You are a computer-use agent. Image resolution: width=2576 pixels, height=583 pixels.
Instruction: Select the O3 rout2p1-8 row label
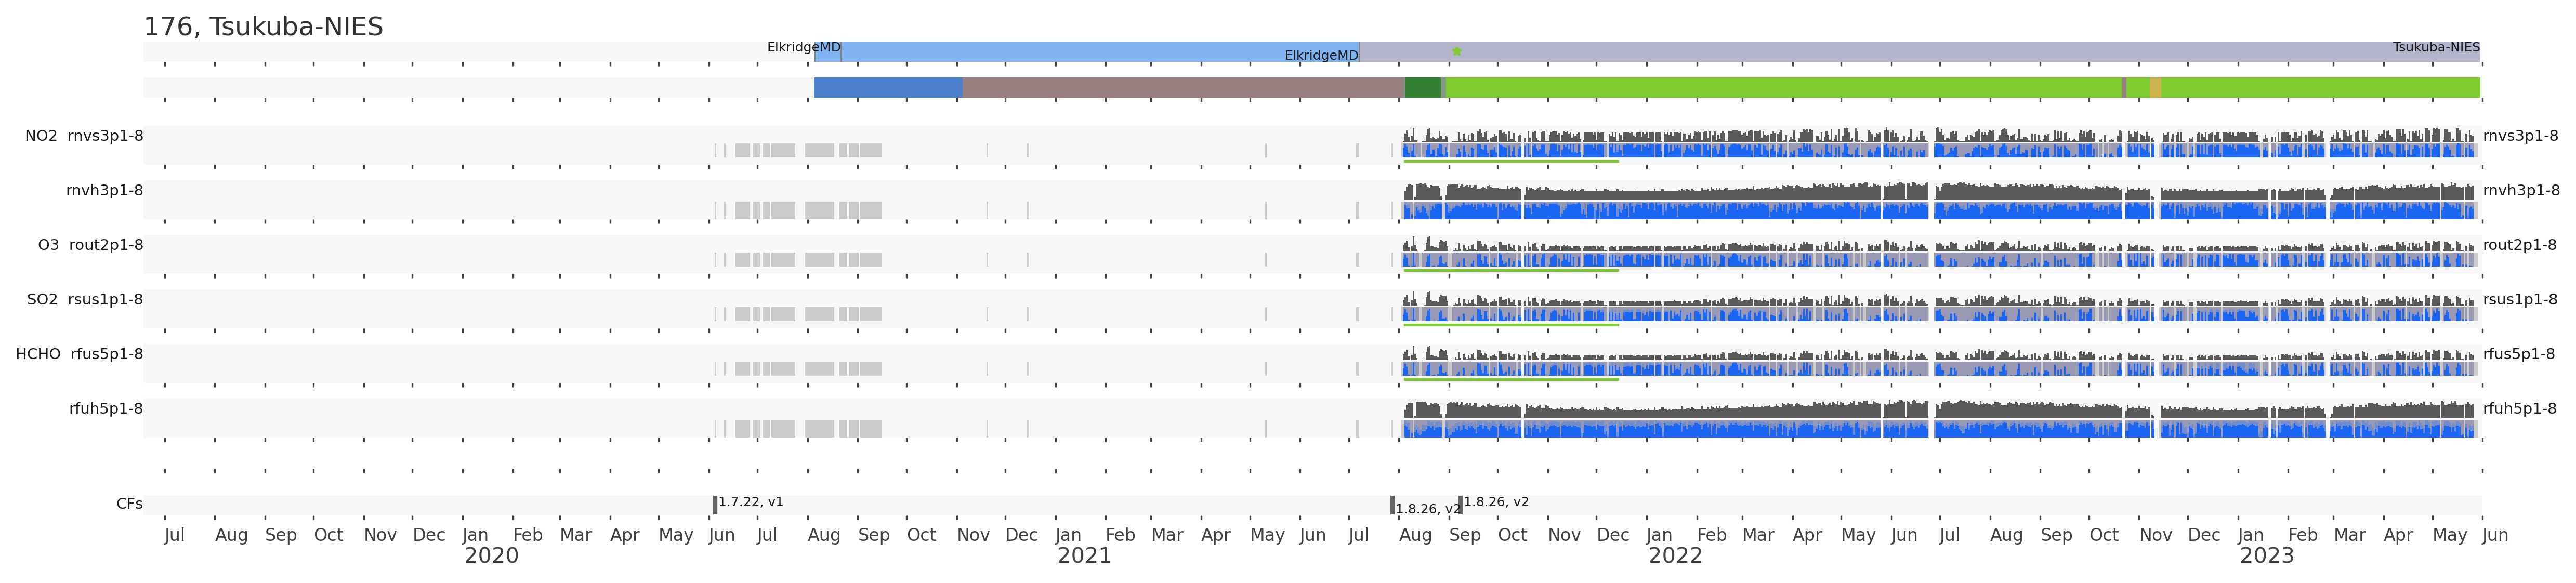pyautogui.click(x=90, y=245)
